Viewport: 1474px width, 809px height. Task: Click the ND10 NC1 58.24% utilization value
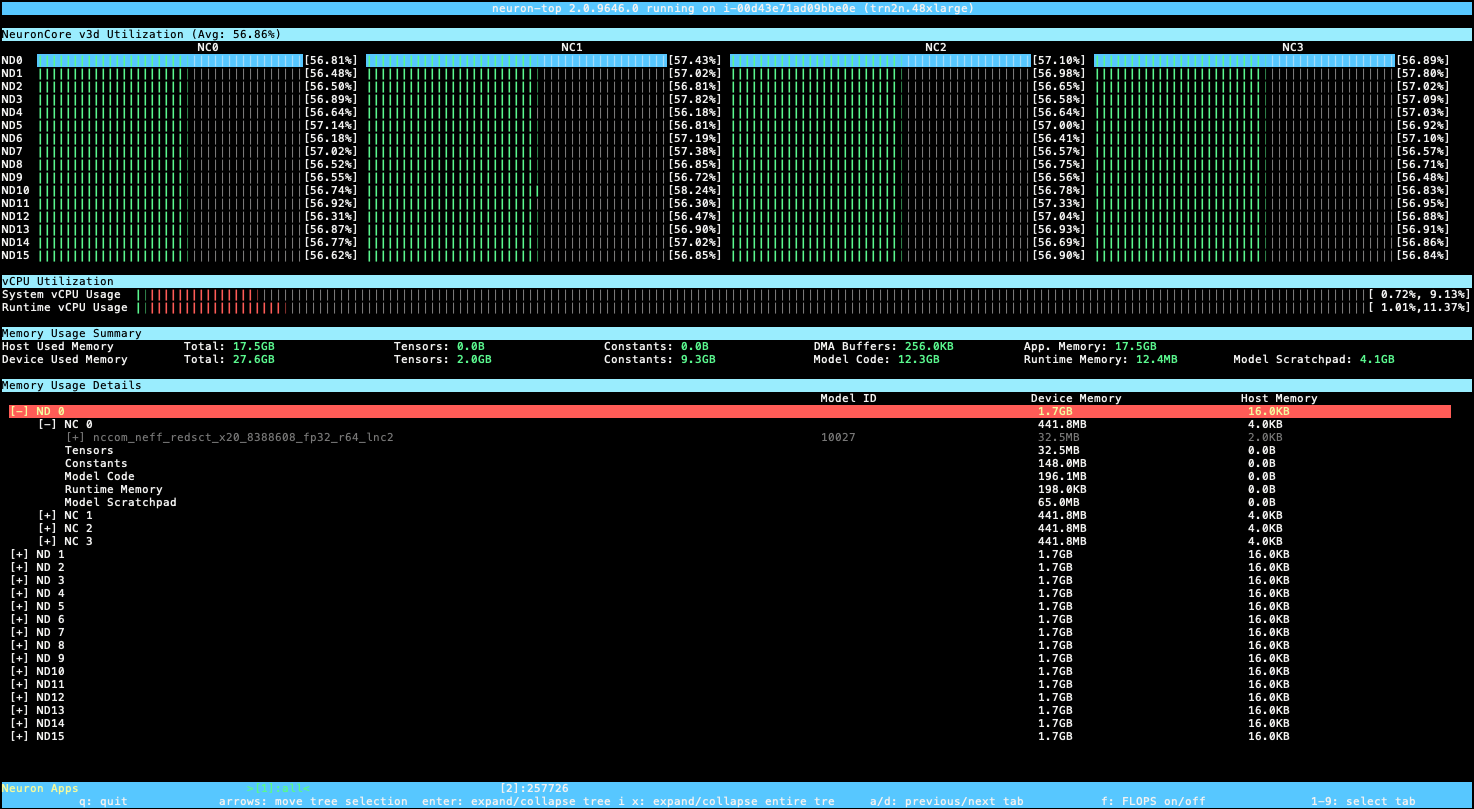click(x=694, y=191)
